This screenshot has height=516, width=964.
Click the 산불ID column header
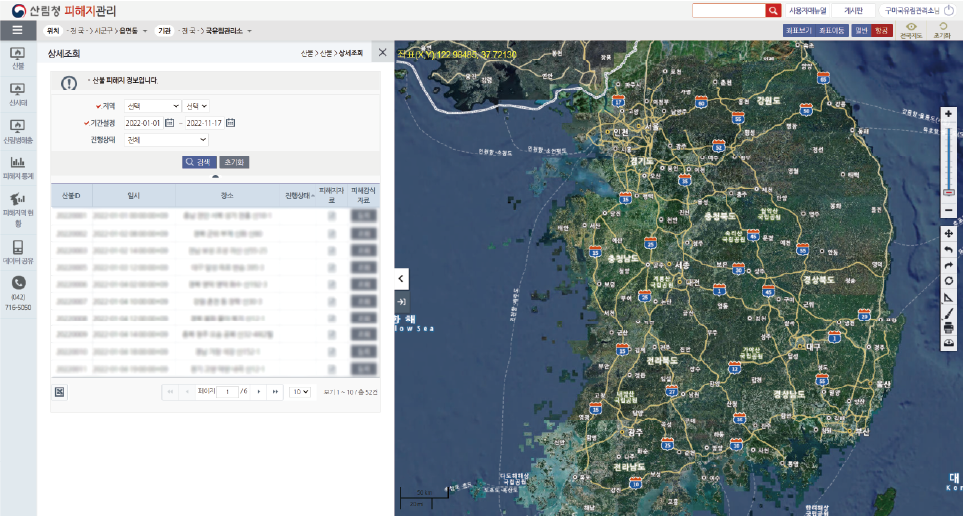(x=71, y=196)
